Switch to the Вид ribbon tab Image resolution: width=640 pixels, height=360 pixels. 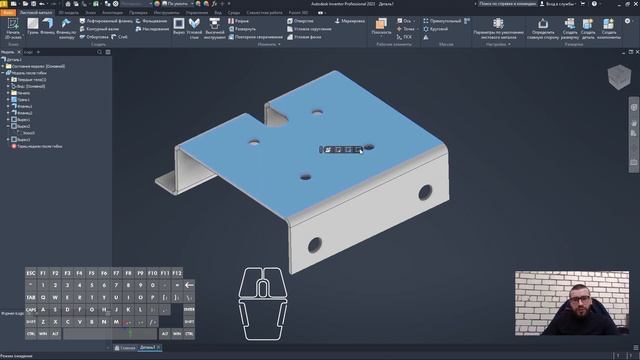pos(218,13)
